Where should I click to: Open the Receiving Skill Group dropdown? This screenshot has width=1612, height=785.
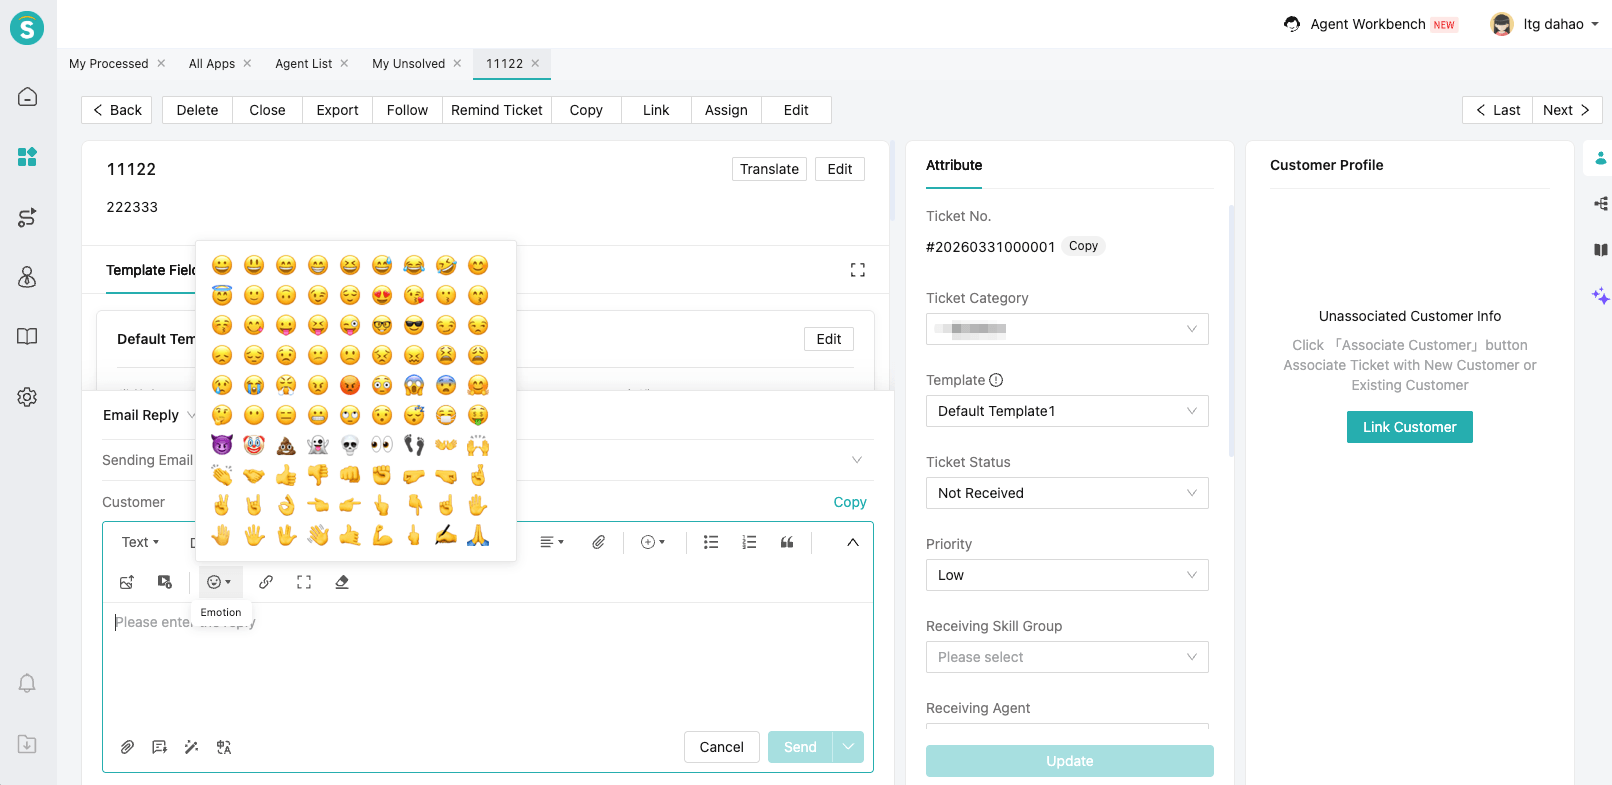tap(1067, 657)
